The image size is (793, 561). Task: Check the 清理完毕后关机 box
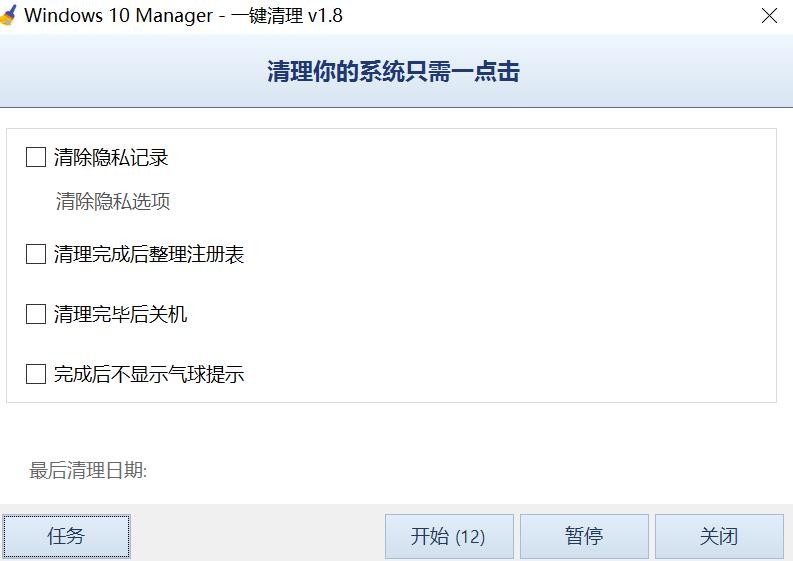[x=36, y=314]
